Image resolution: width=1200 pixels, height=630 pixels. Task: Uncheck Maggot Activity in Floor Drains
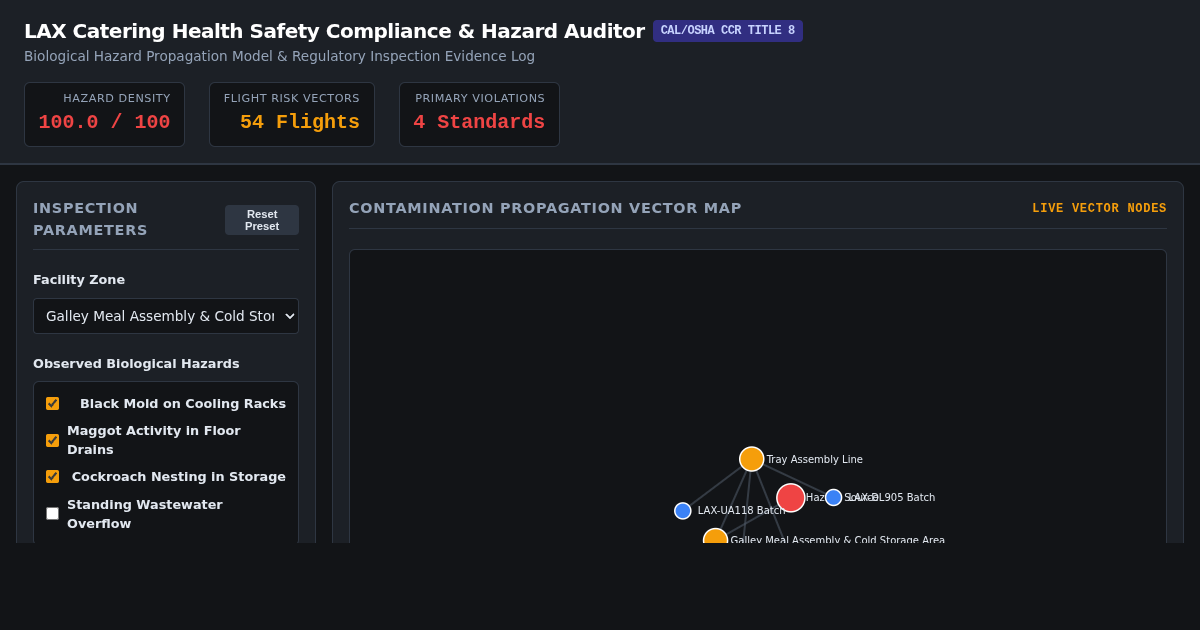coord(52,440)
